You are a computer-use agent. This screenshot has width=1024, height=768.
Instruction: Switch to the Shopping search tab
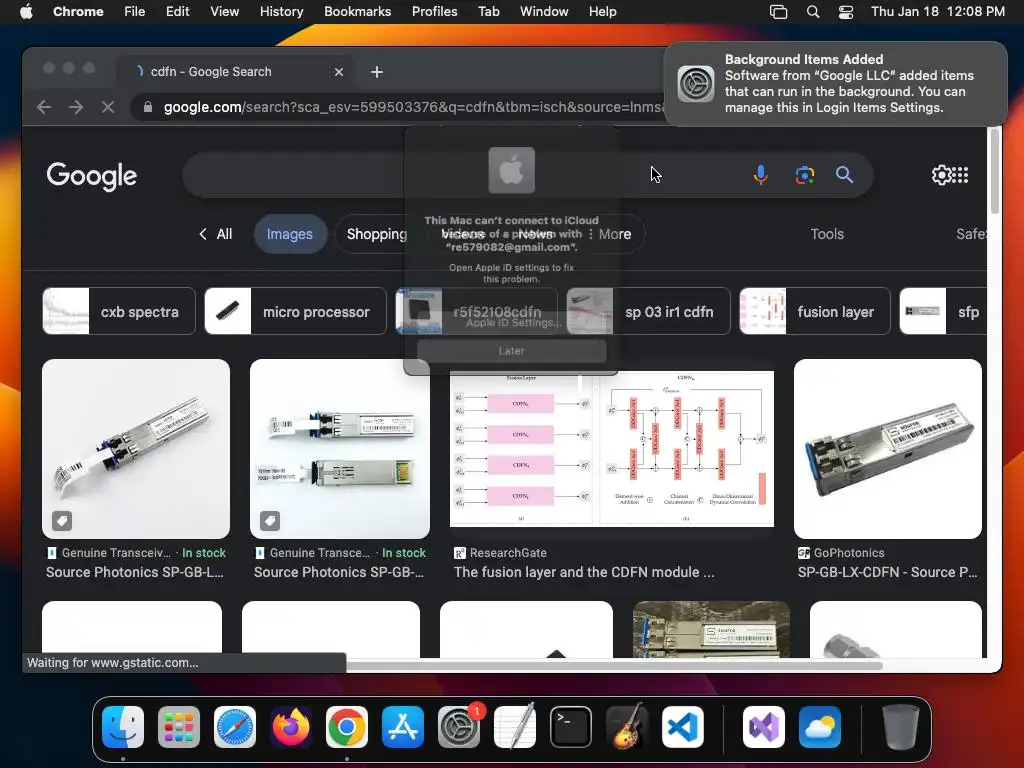pos(377,234)
